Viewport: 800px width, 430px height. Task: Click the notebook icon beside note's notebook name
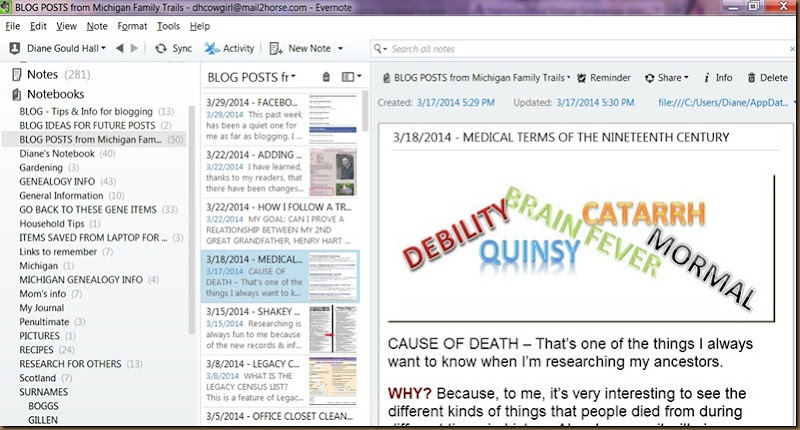click(x=387, y=78)
